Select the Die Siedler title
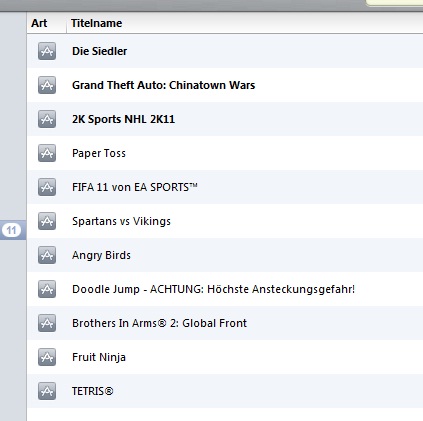Screen dimensions: 423x421 (99, 51)
